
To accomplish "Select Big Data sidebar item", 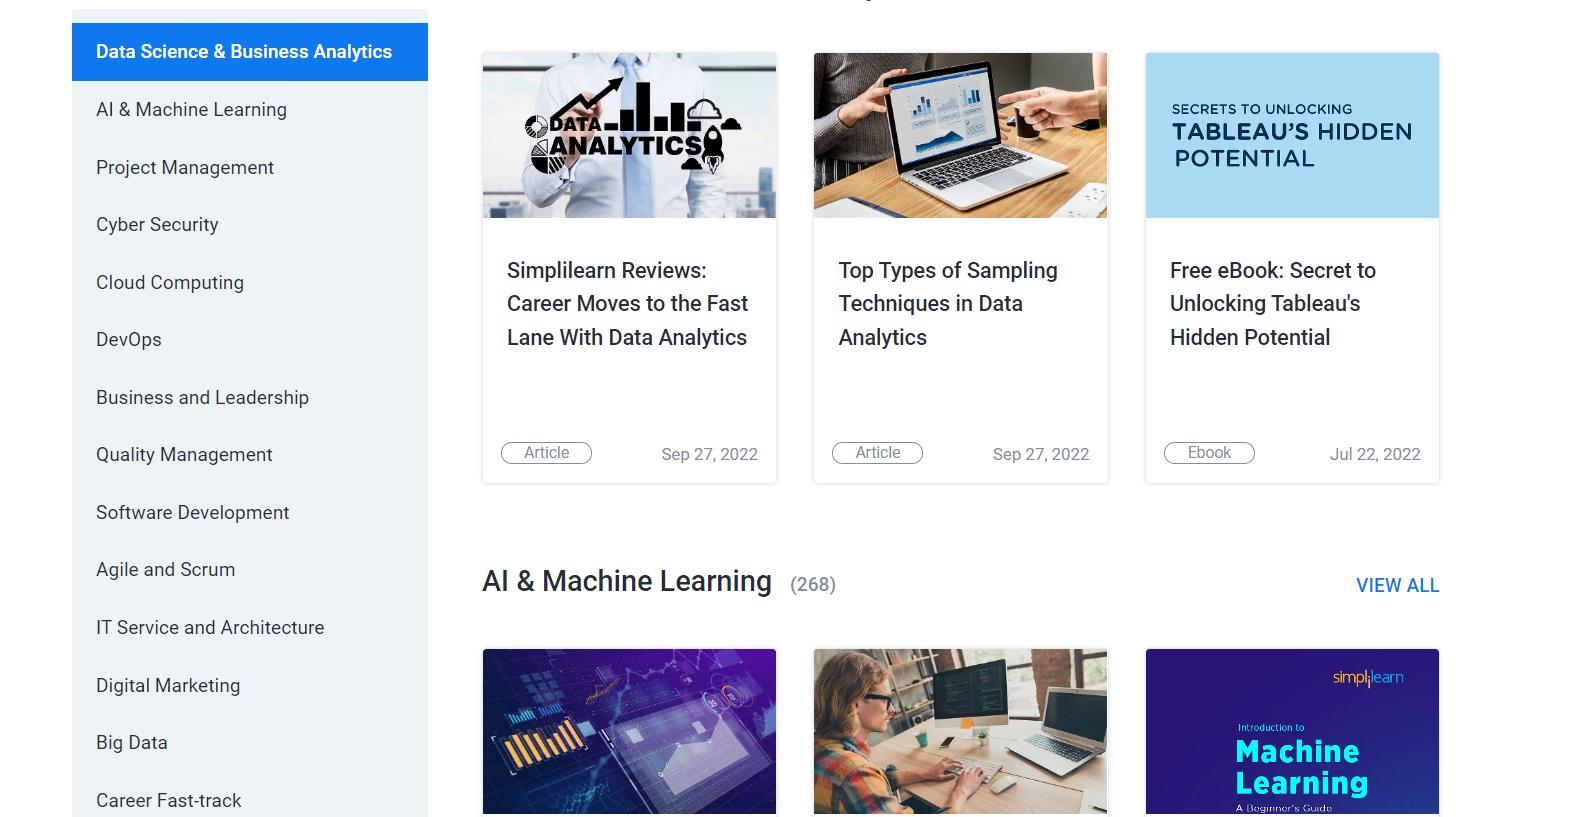I will [x=249, y=743].
